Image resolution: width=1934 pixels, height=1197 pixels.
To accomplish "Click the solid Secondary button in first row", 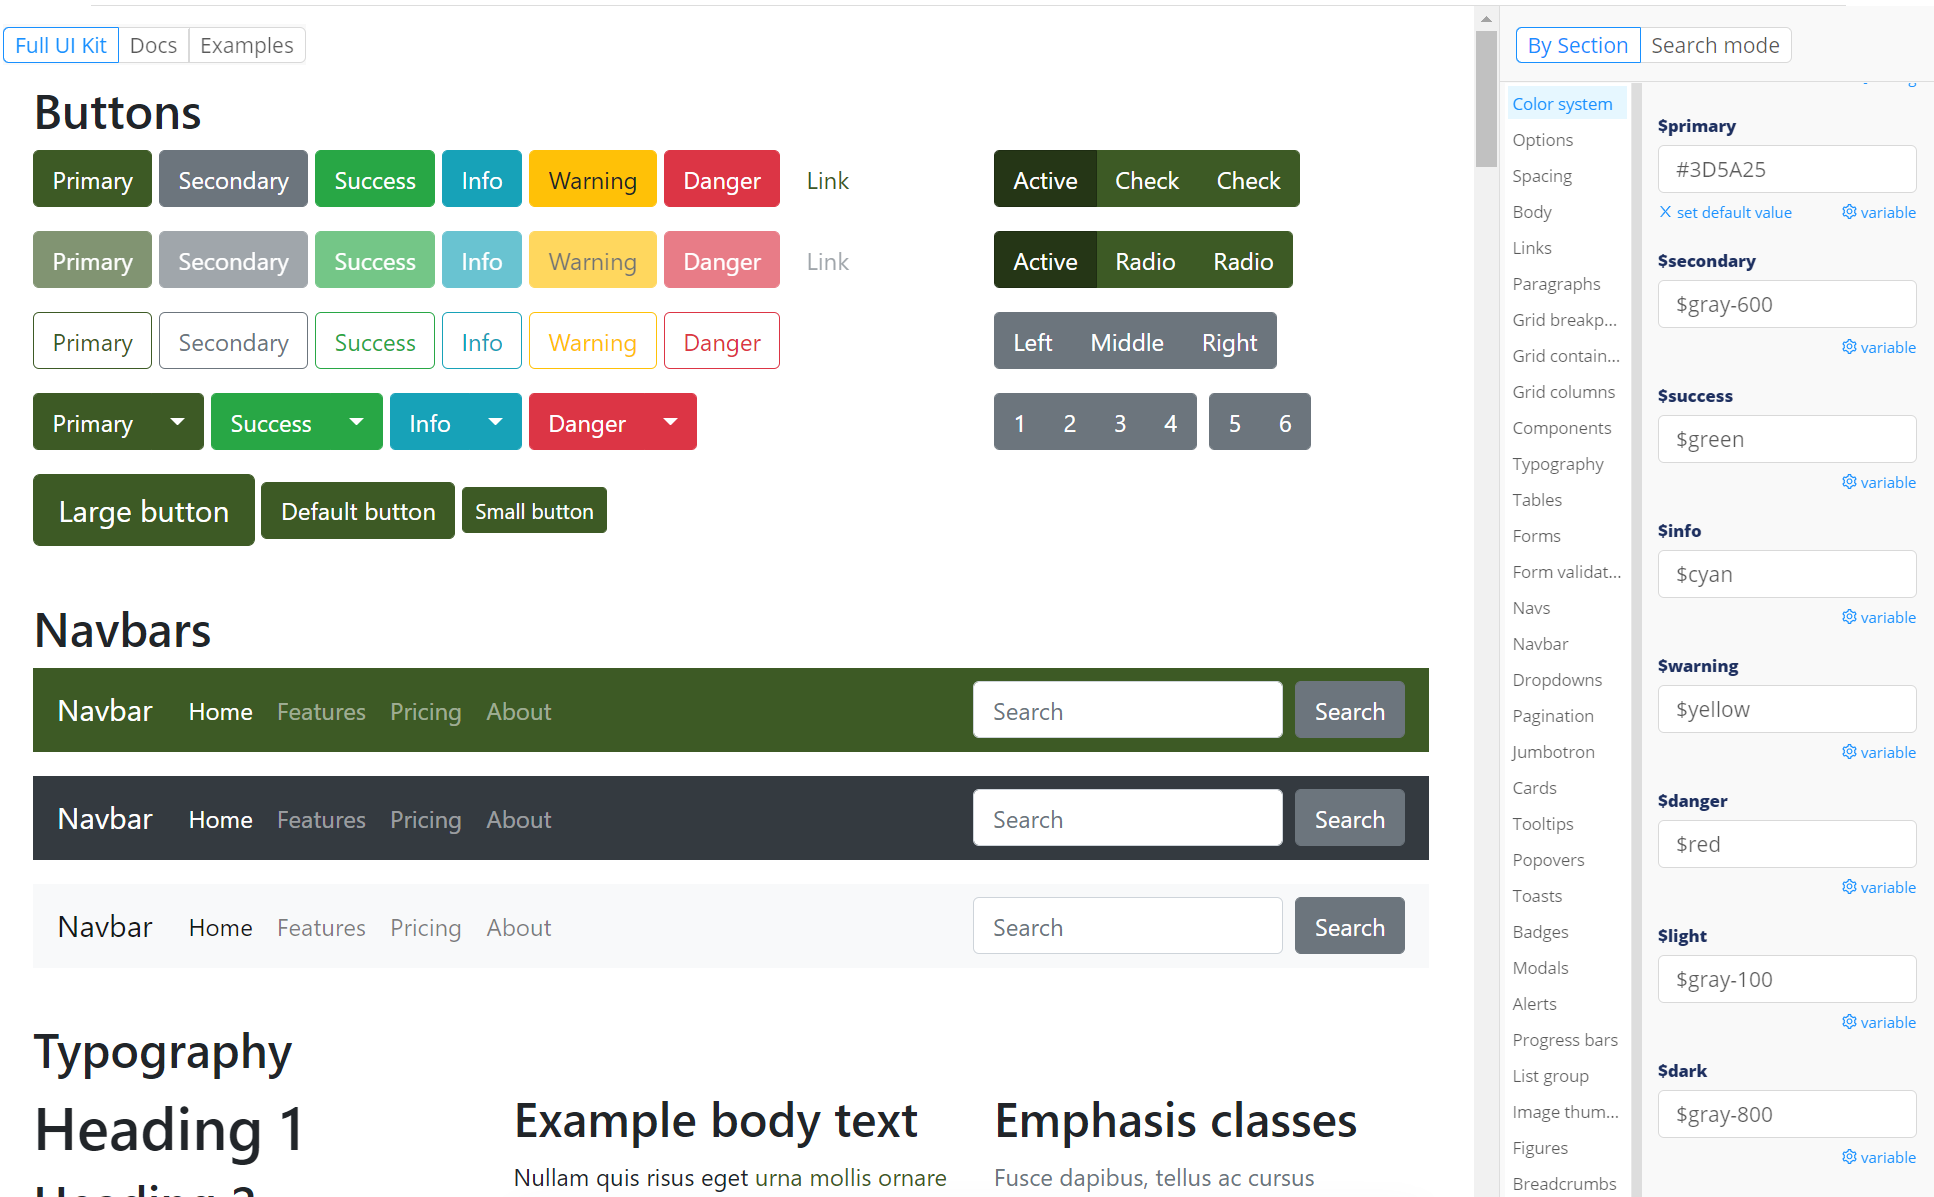I will click(233, 179).
